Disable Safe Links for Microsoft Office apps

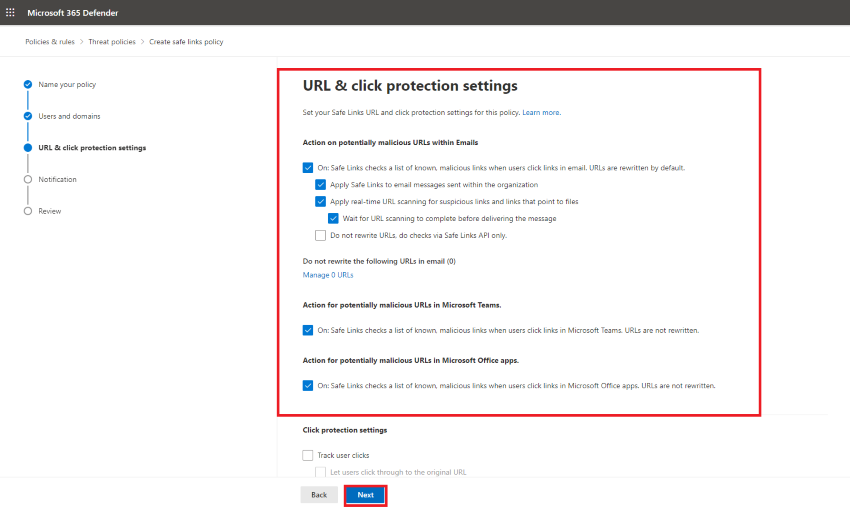[308, 385]
